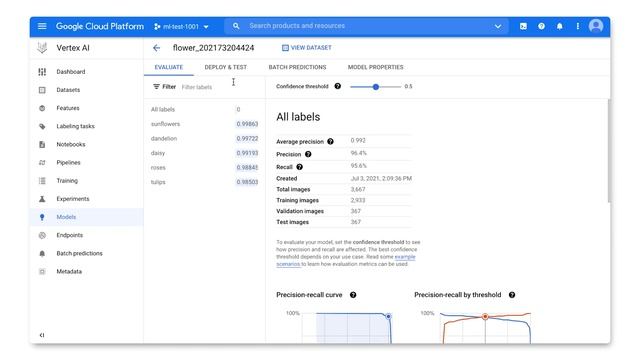Viewport: 640px width, 360px height.
Task: Go back using the back arrow
Action: (156, 48)
